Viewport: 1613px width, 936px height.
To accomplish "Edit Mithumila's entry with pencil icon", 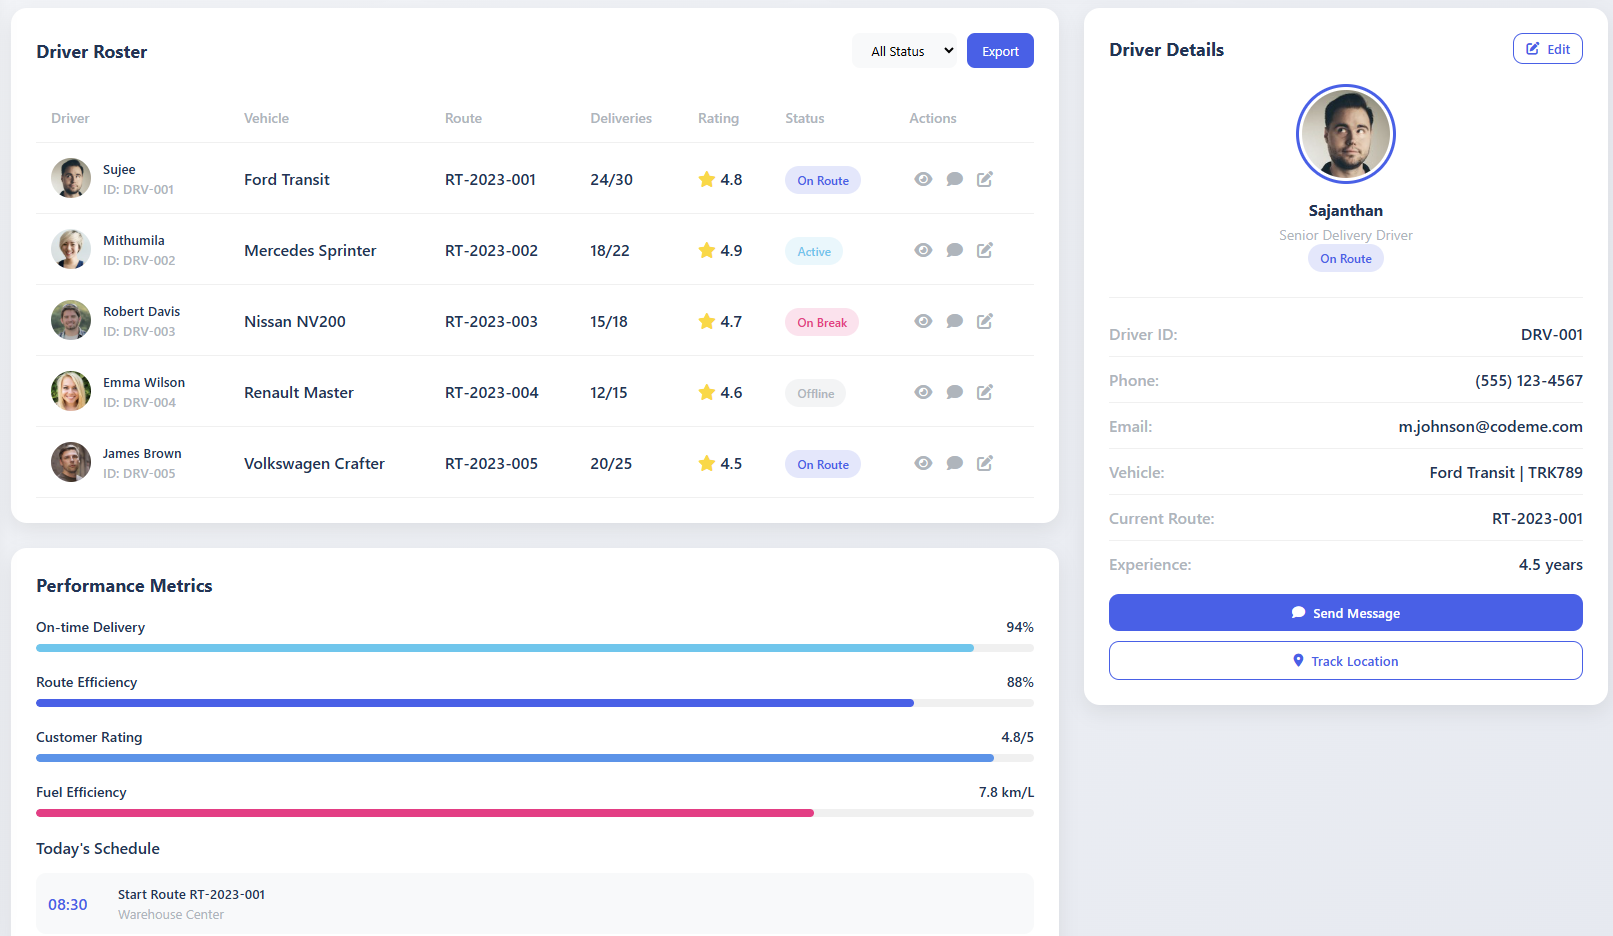I will (985, 250).
